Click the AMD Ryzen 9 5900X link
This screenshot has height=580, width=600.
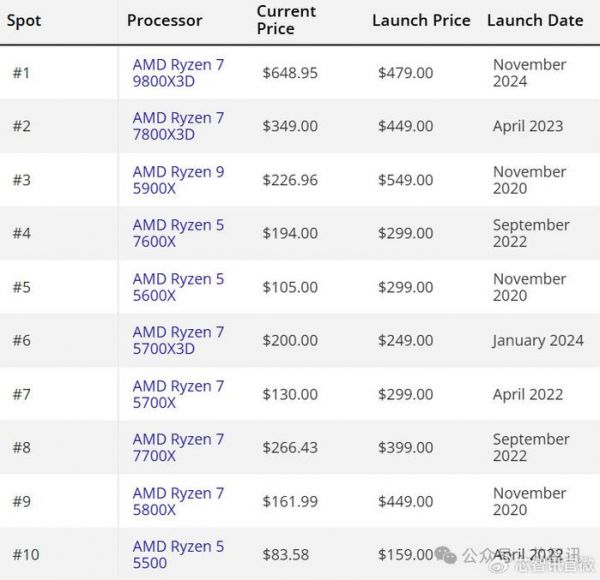[178, 180]
